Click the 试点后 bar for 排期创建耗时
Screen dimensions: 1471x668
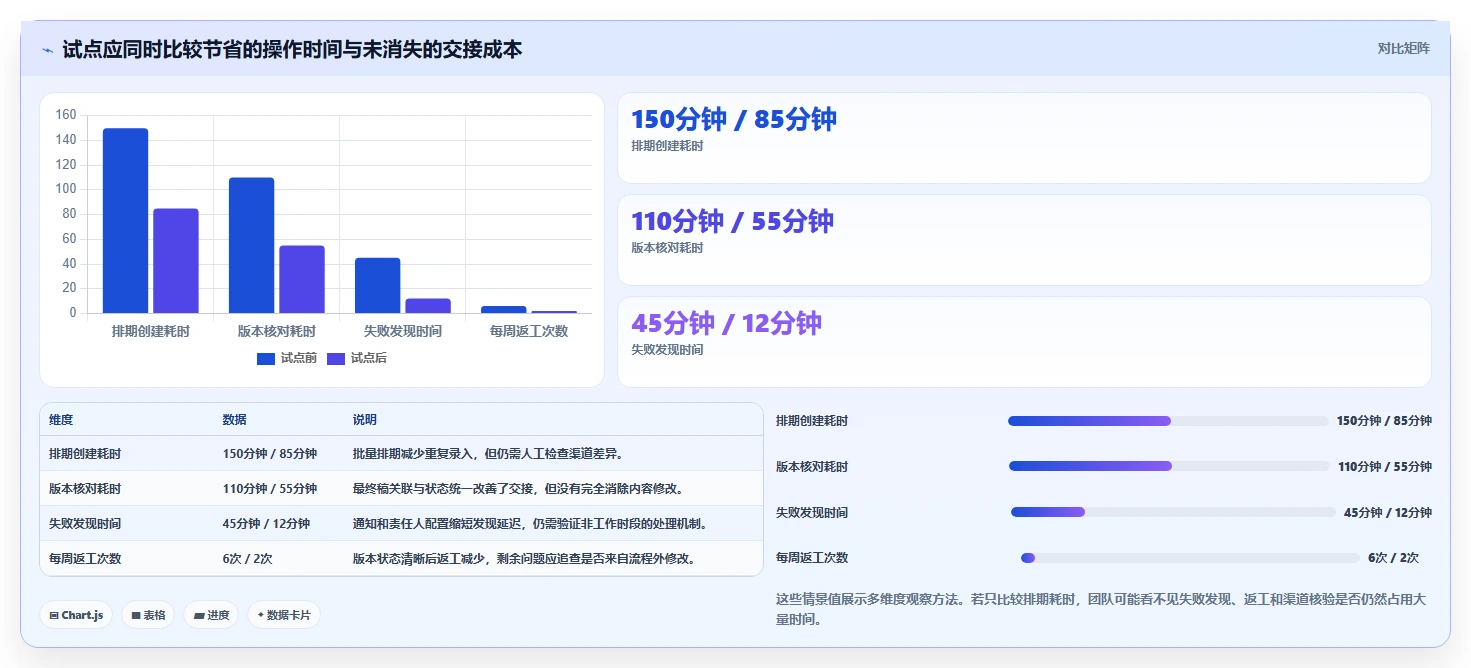(x=176, y=261)
